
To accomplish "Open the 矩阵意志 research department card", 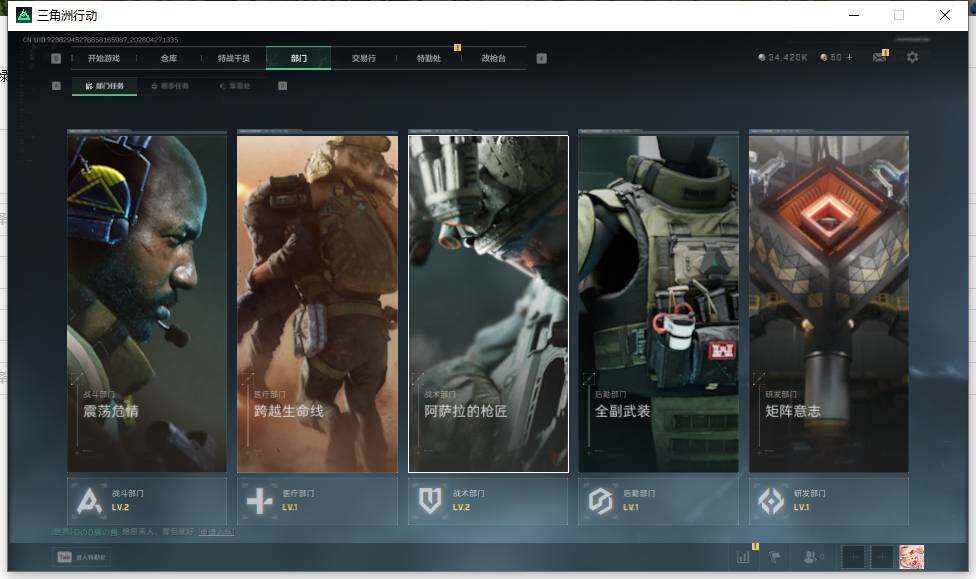I will pyautogui.click(x=829, y=304).
